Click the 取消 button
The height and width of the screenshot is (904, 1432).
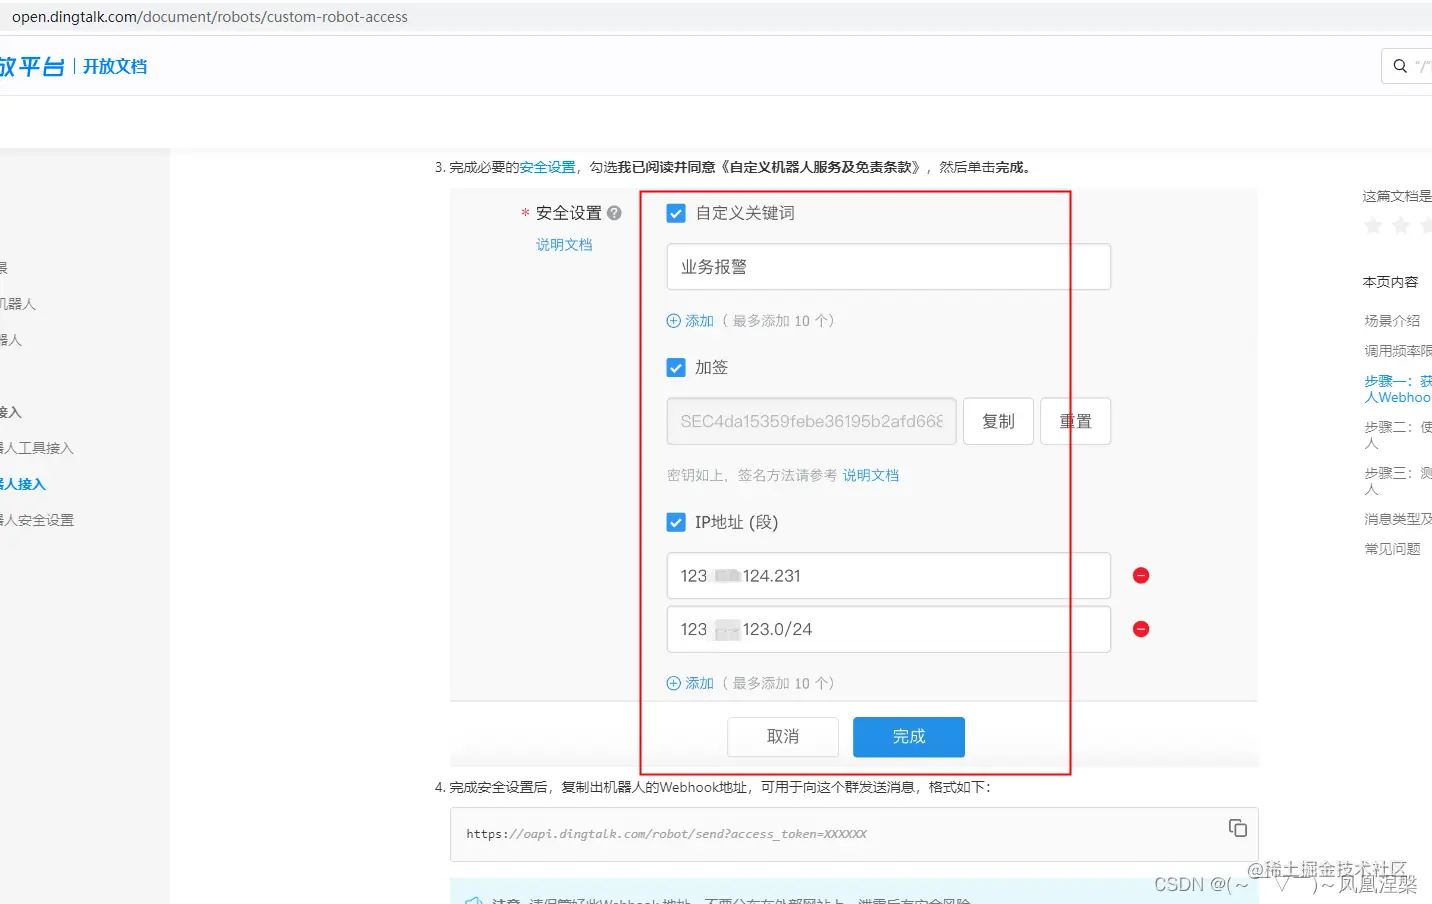[x=782, y=736]
